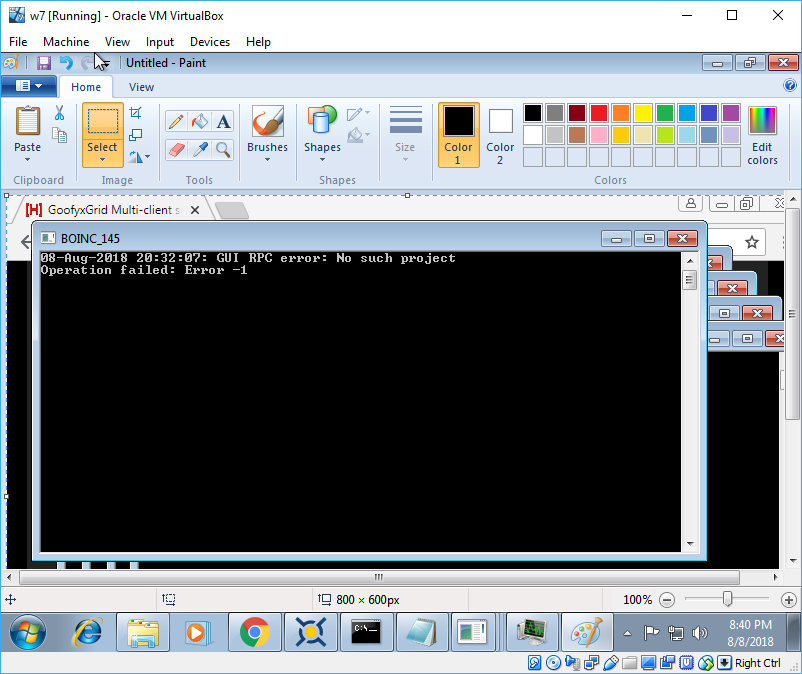Expand the Paste dropdown arrow

coord(28,160)
